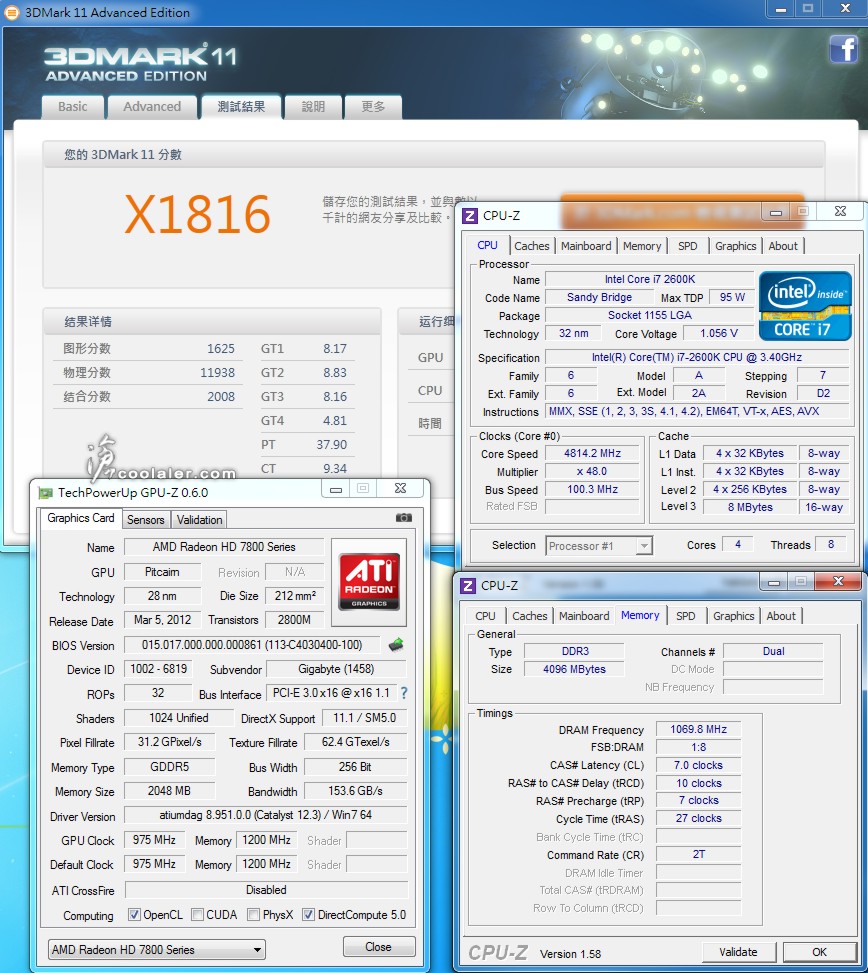Click the Memory Size value 2048 MB
Screen dimensions: 868x973
click(169, 791)
